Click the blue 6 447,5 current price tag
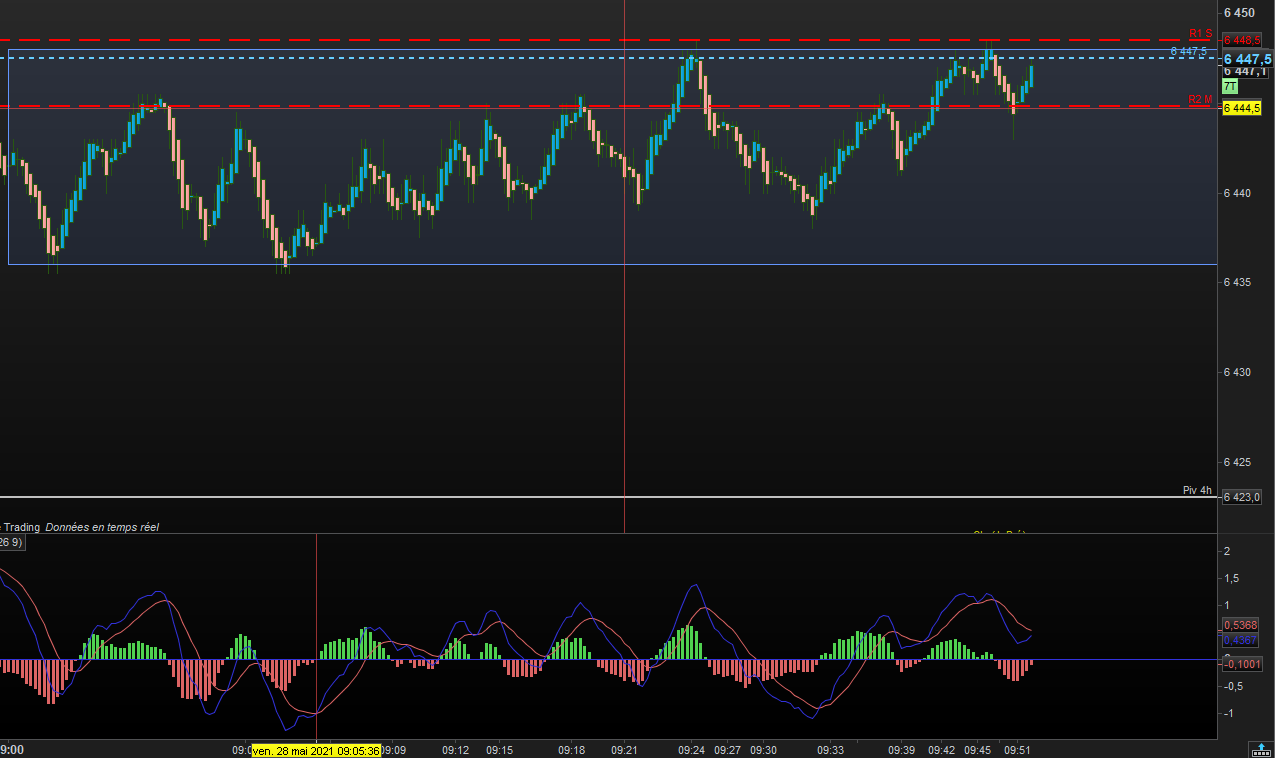This screenshot has width=1275, height=758. (1246, 59)
